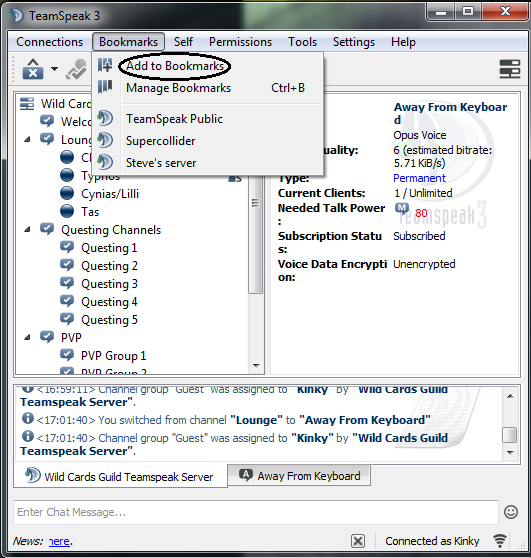
Task: Click the Welcome channel icon
Action: click(47, 121)
